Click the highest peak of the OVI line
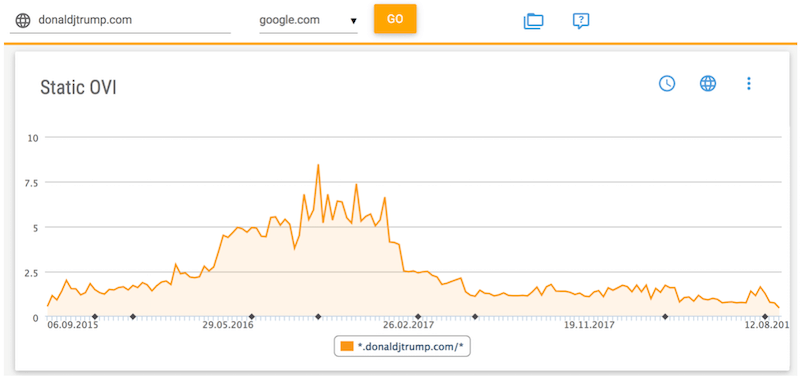This screenshot has width=800, height=377. click(x=318, y=165)
